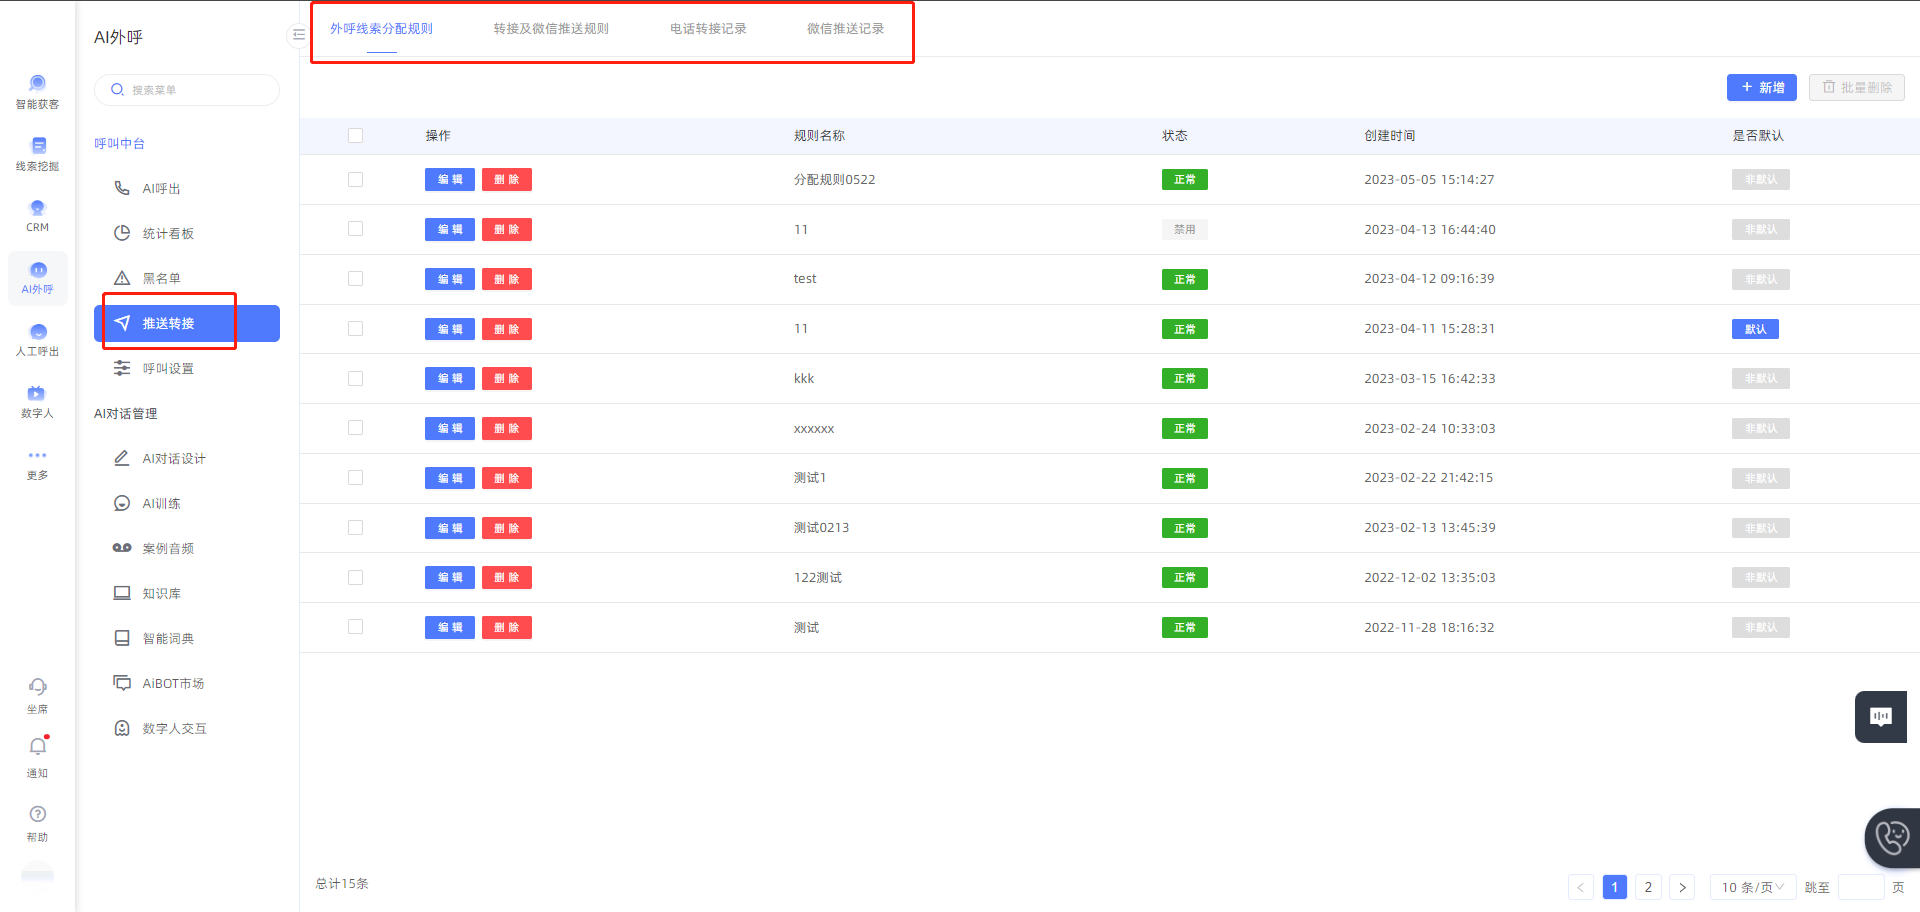Screen dimensions: 1920x912
Task: Go to previous page arrow
Action: click(1581, 887)
